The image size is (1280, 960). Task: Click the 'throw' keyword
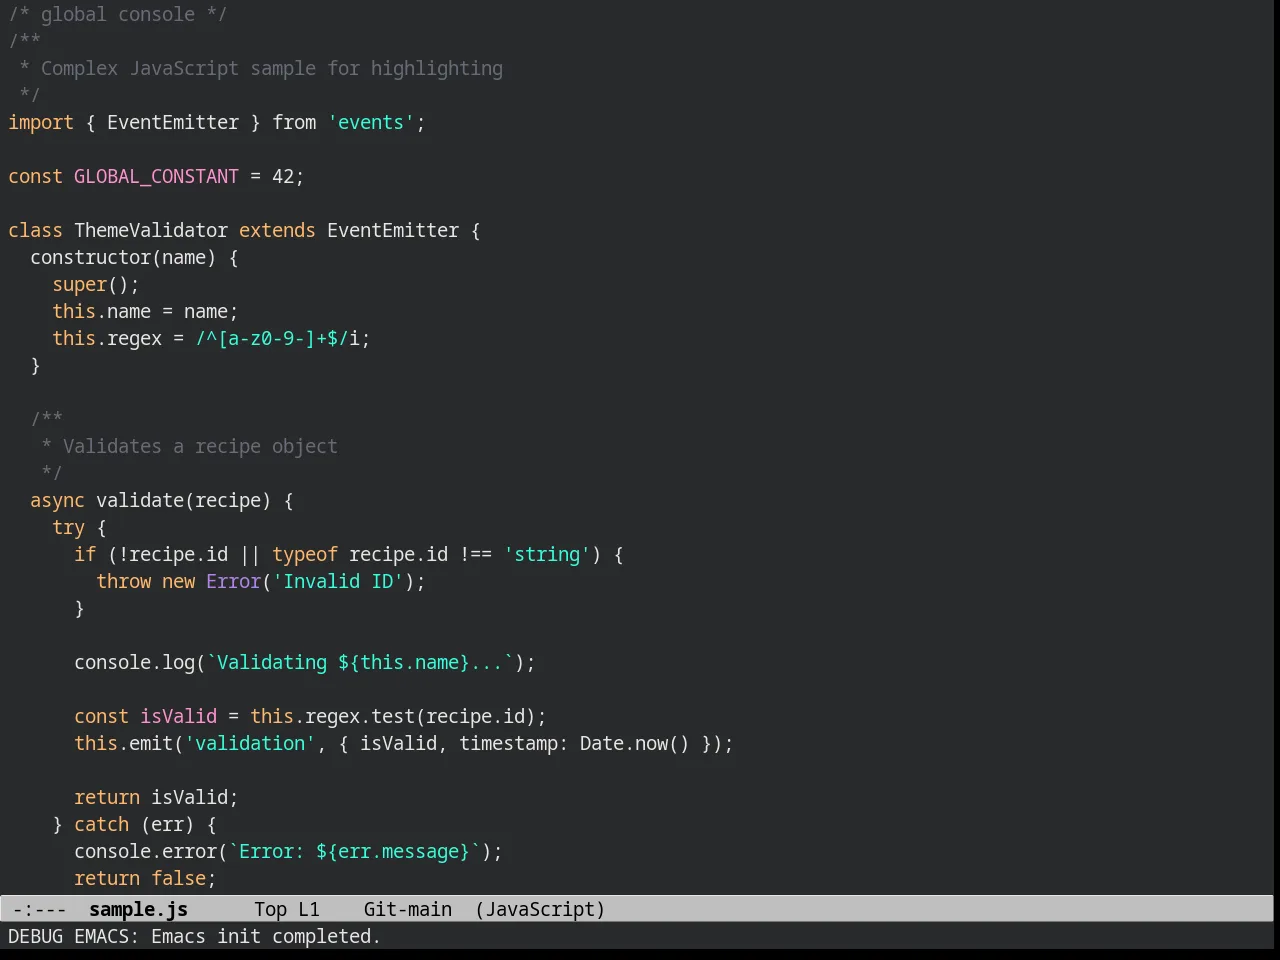click(123, 581)
